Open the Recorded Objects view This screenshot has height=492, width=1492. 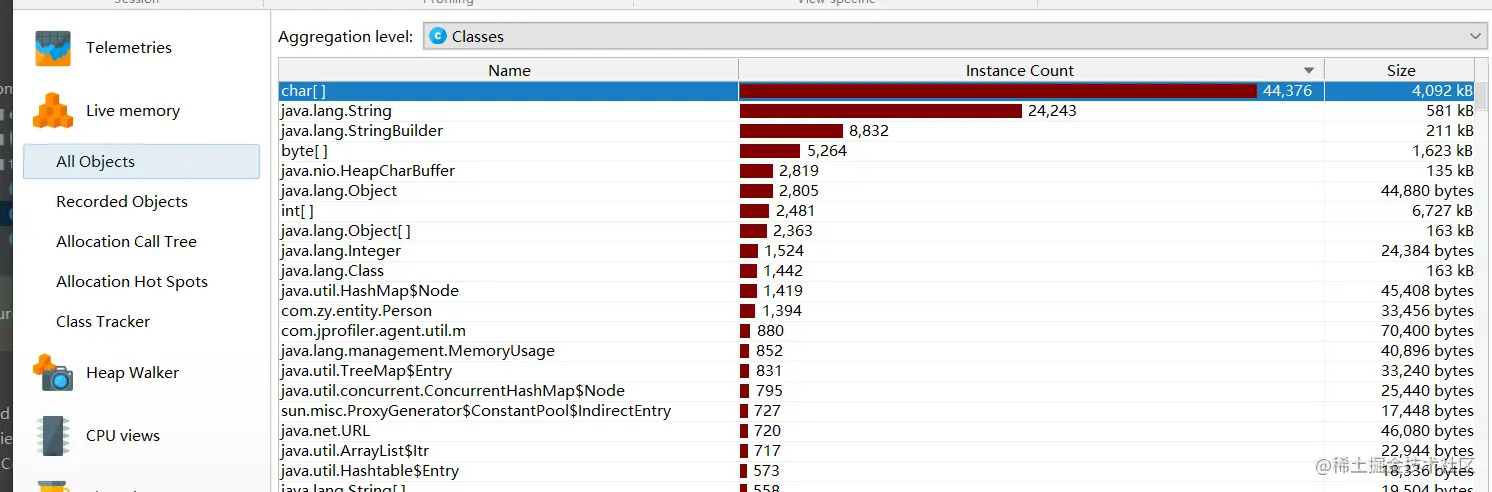(x=122, y=202)
